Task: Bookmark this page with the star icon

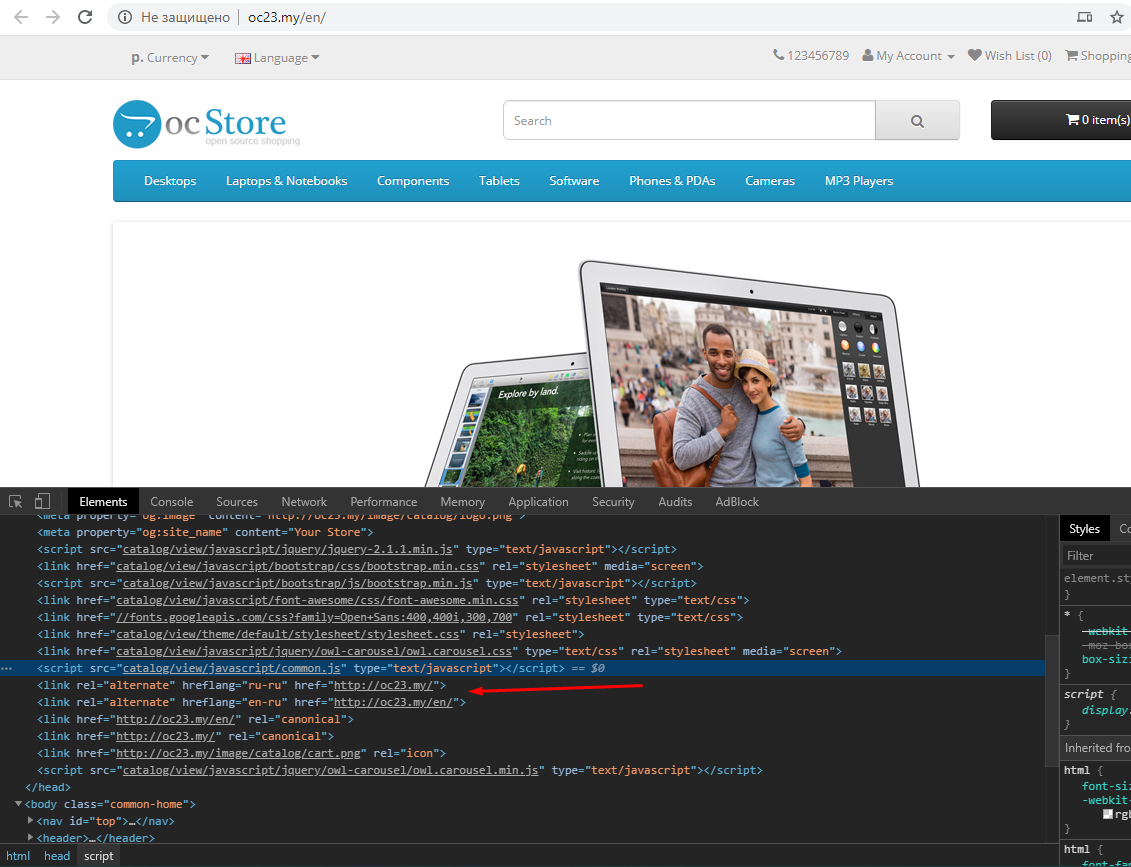Action: coord(1117,17)
